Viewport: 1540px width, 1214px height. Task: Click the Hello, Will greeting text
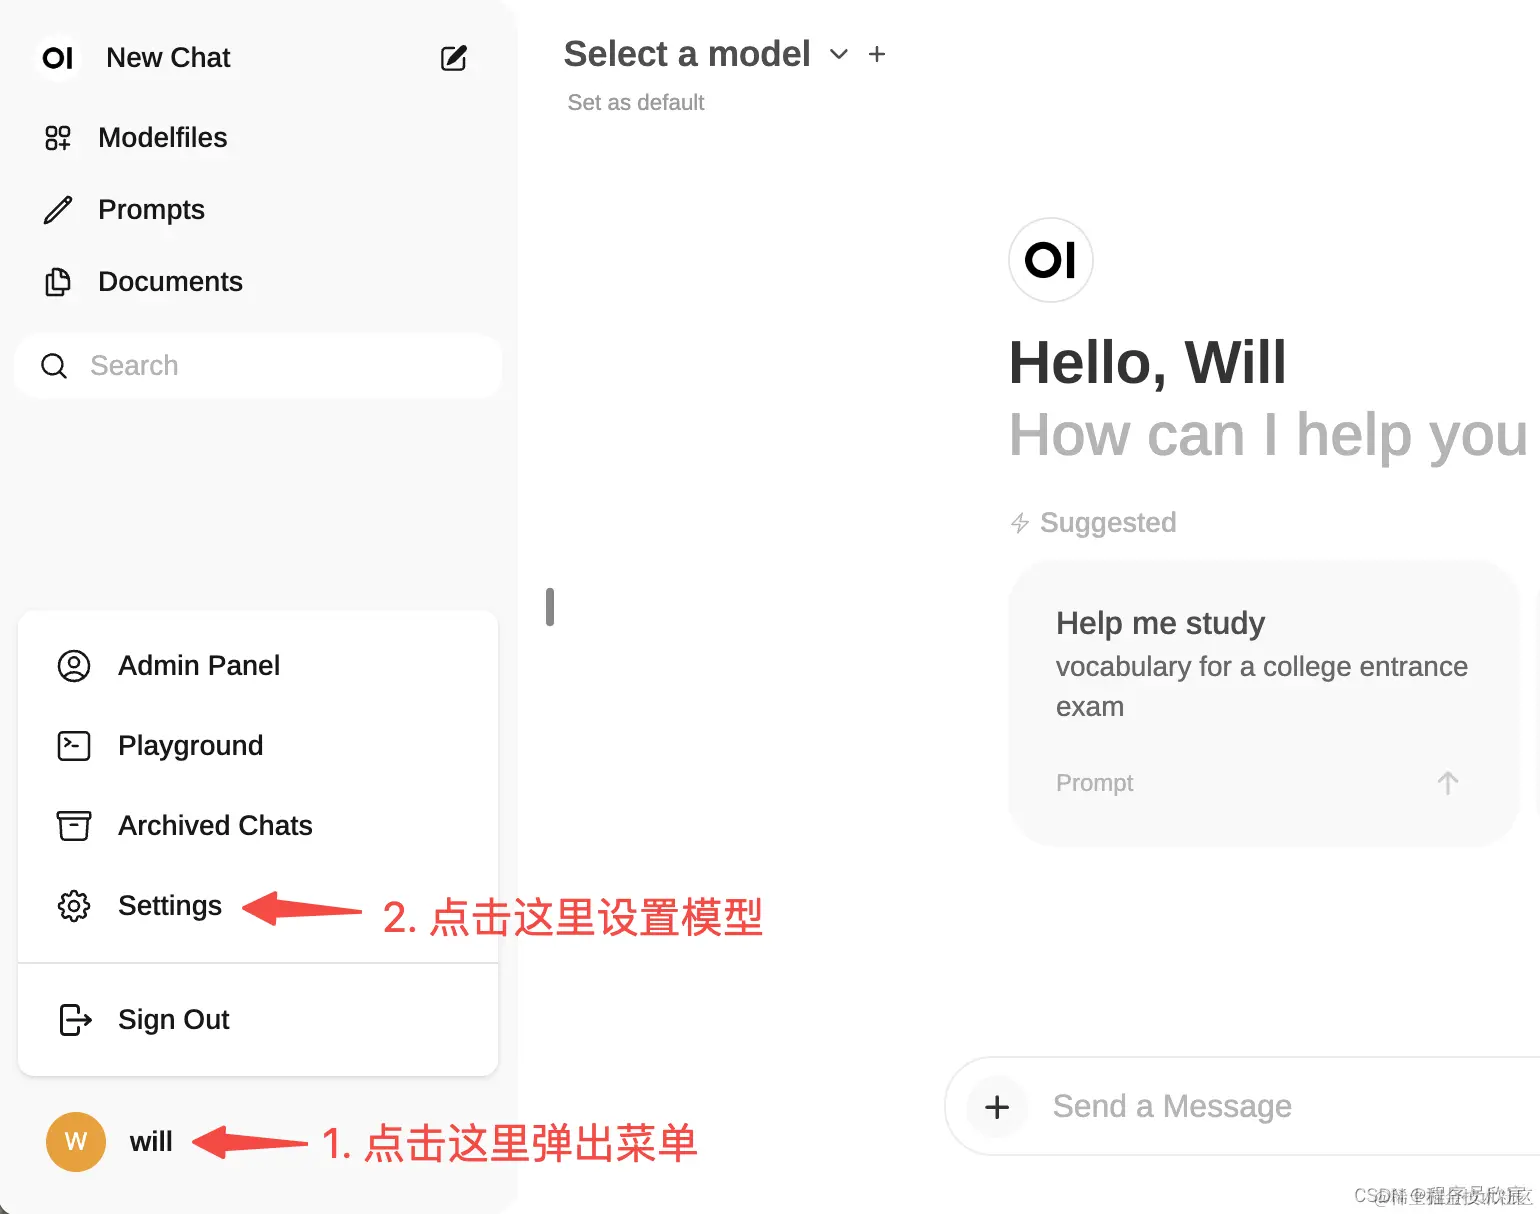1147,362
